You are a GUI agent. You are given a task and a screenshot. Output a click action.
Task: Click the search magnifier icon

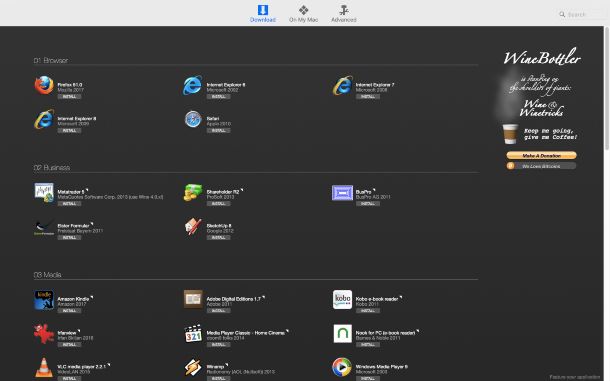coord(562,14)
